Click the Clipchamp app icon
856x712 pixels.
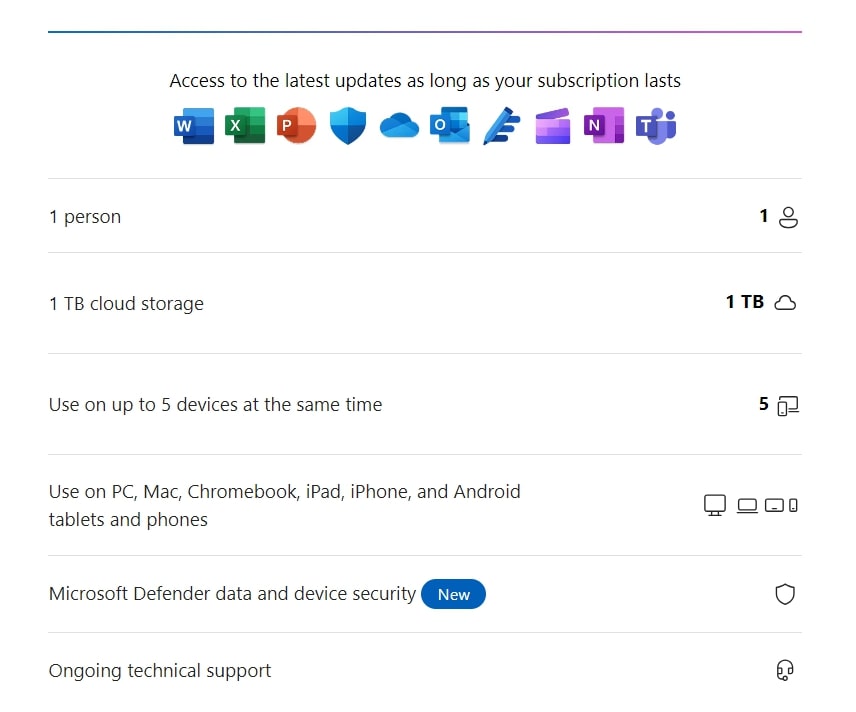(x=552, y=126)
